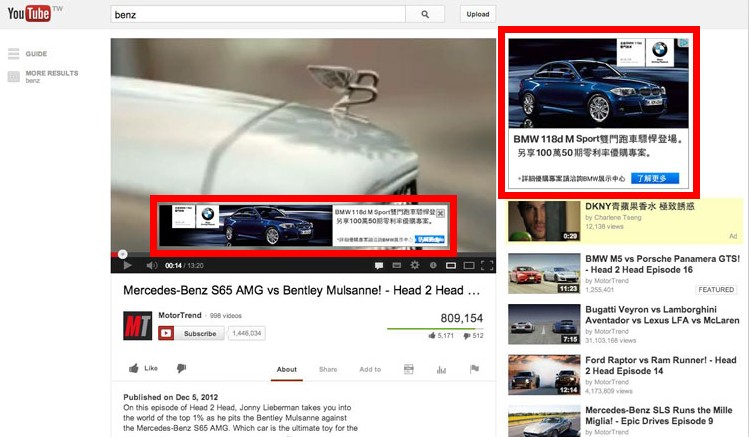Image resolution: width=749 pixels, height=437 pixels.
Task: Select the About tab
Action: [x=287, y=370]
